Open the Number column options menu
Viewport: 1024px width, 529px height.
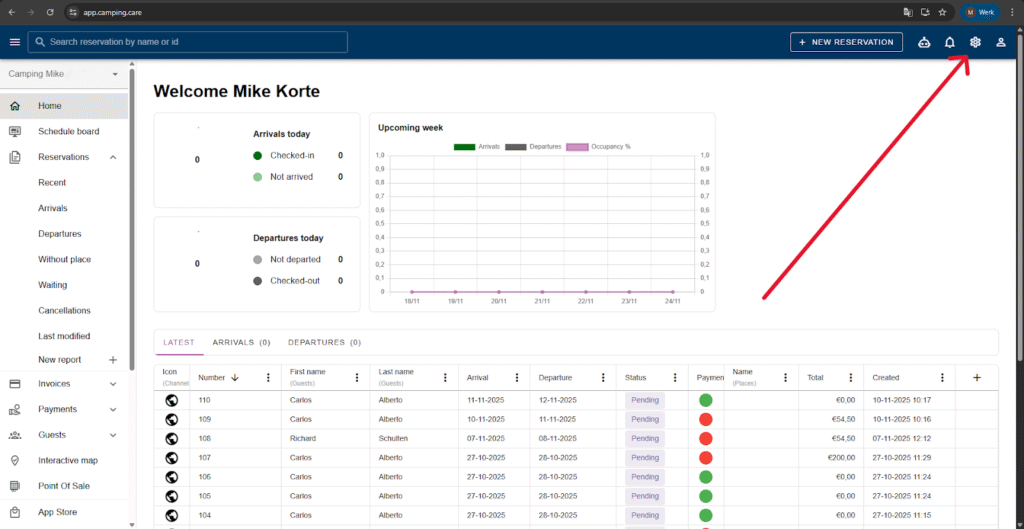268,378
